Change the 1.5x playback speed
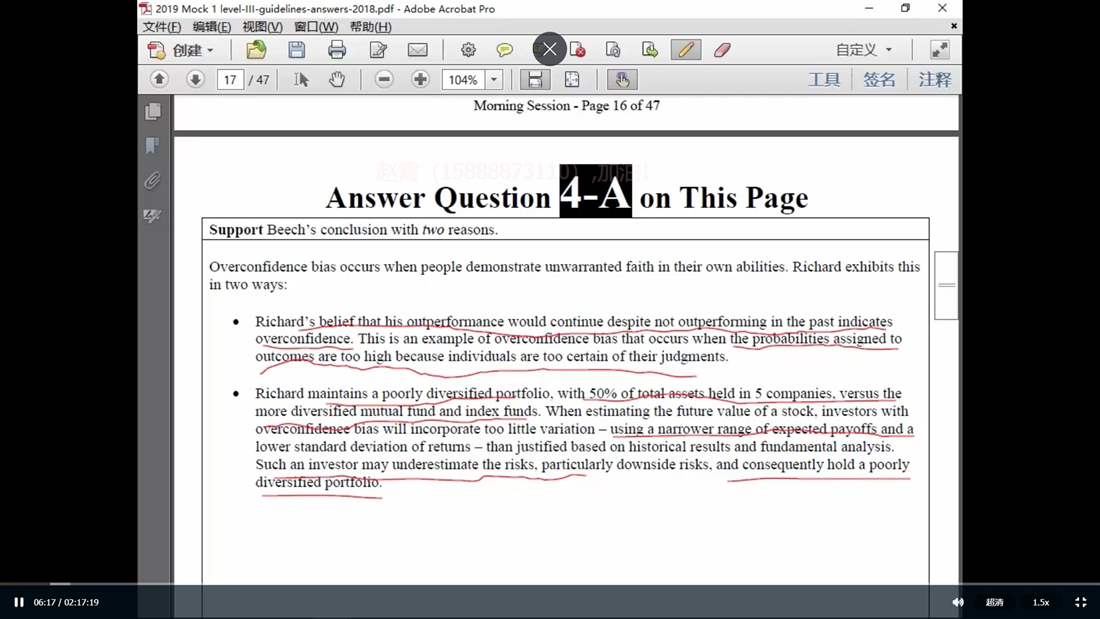 point(1041,602)
